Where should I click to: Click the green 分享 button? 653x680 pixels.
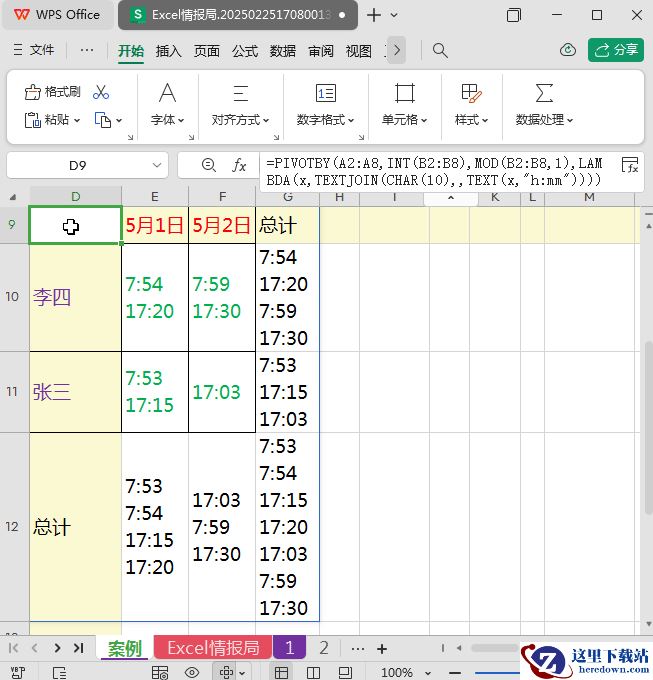pyautogui.click(x=616, y=50)
